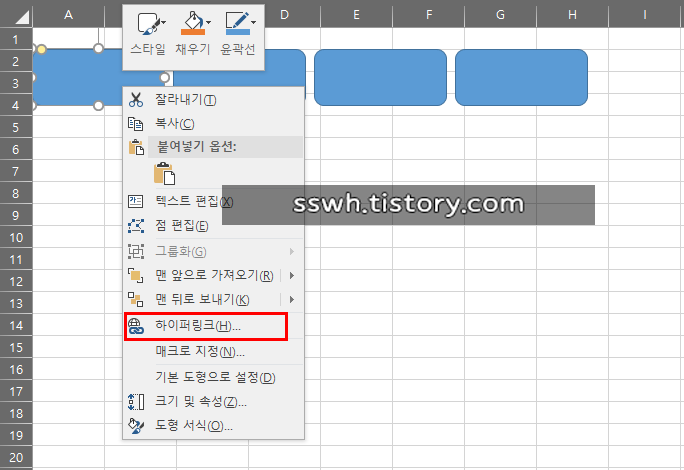The image size is (684, 470).
Task: Choose 맨 앞으로 가져오기(R)
Action: pyautogui.click(x=214, y=275)
